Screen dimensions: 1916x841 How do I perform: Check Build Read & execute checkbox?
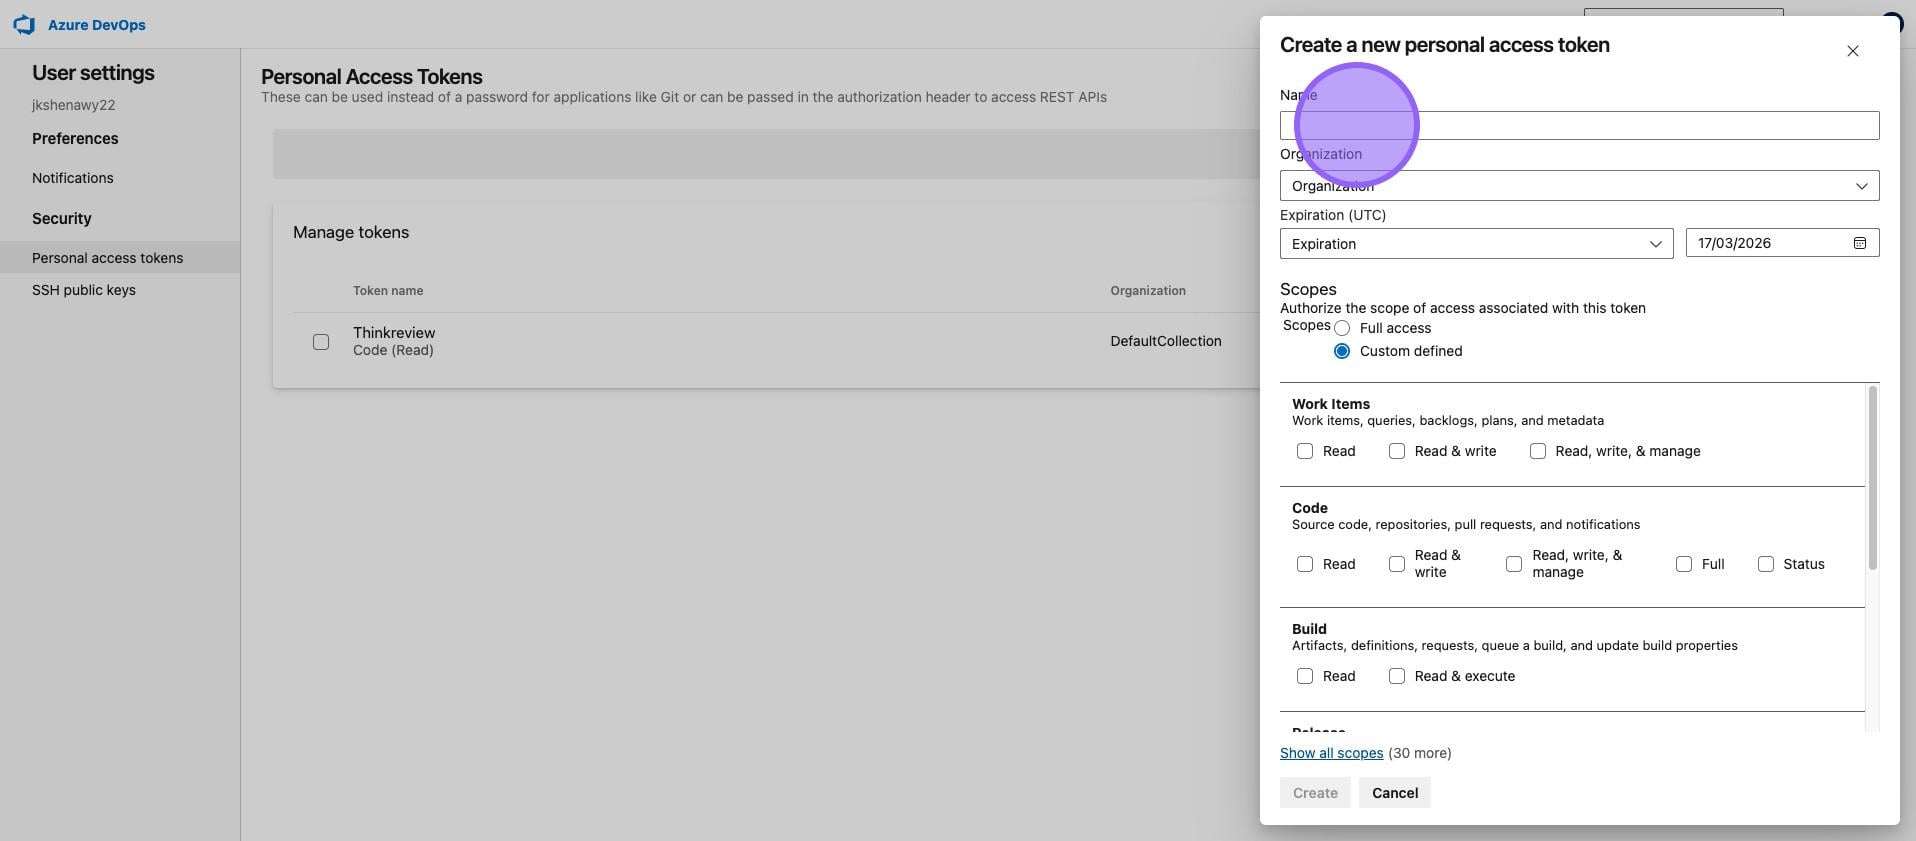pyautogui.click(x=1397, y=676)
